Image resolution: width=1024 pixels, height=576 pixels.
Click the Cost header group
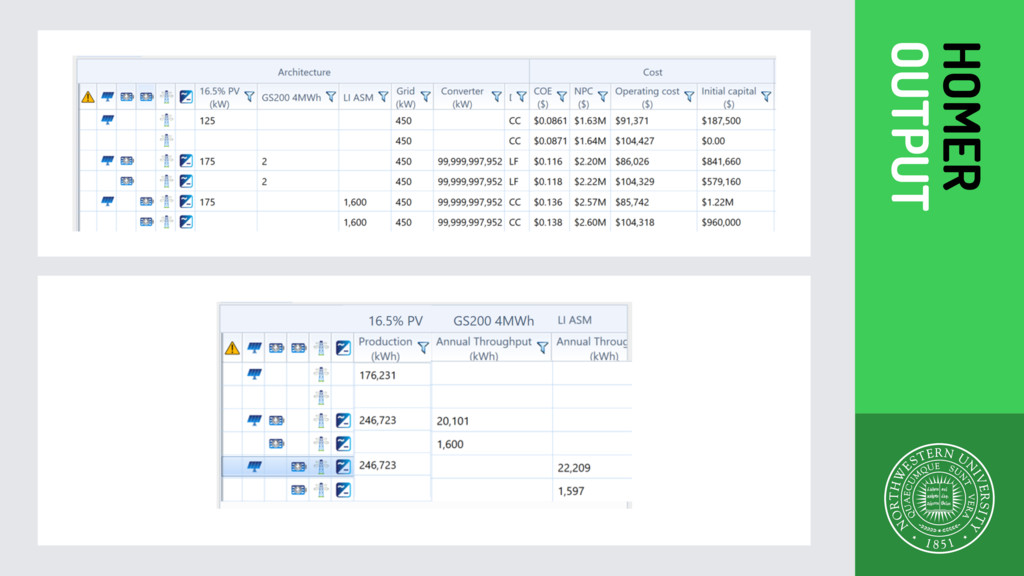(x=652, y=72)
